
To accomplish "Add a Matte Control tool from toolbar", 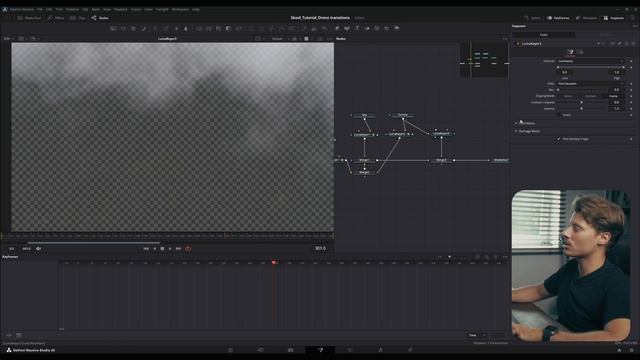I will point(218,29).
